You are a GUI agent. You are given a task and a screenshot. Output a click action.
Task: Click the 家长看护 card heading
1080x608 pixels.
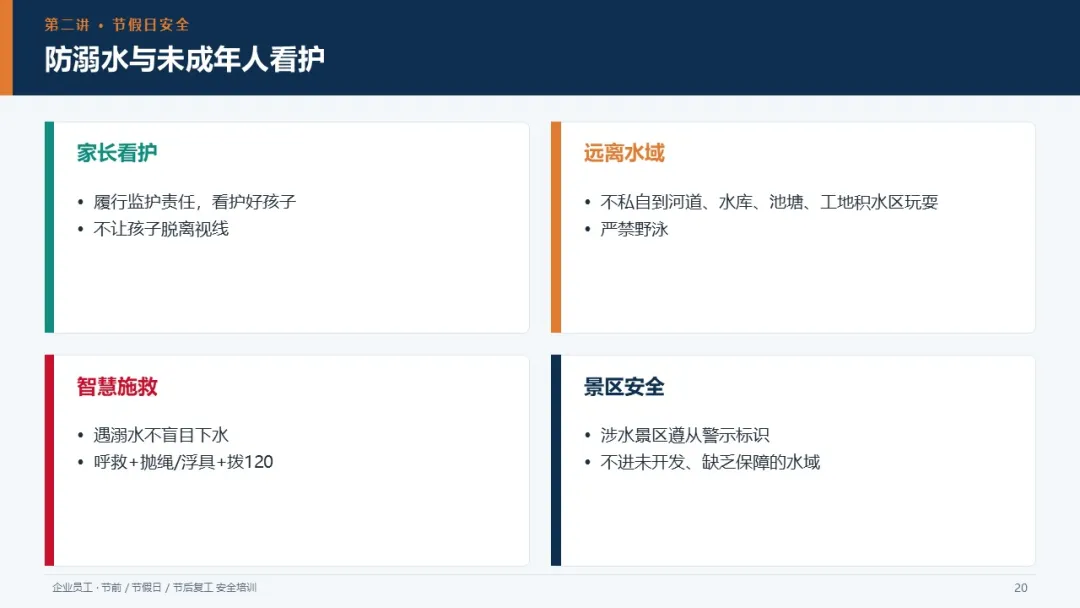point(117,153)
